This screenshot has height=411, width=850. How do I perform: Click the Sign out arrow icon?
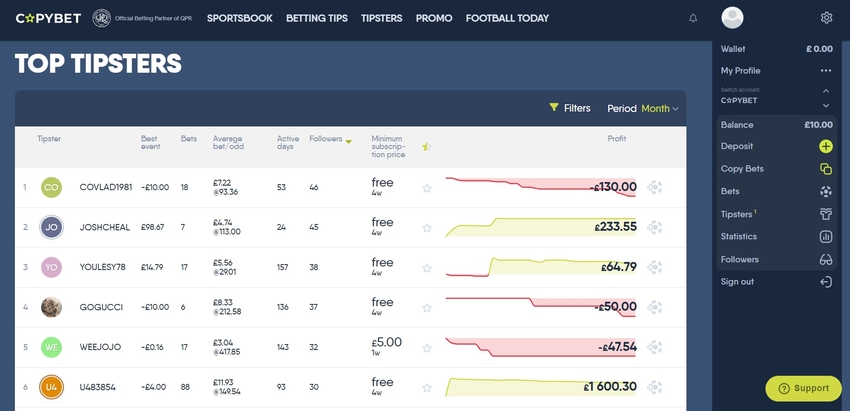[x=826, y=282]
